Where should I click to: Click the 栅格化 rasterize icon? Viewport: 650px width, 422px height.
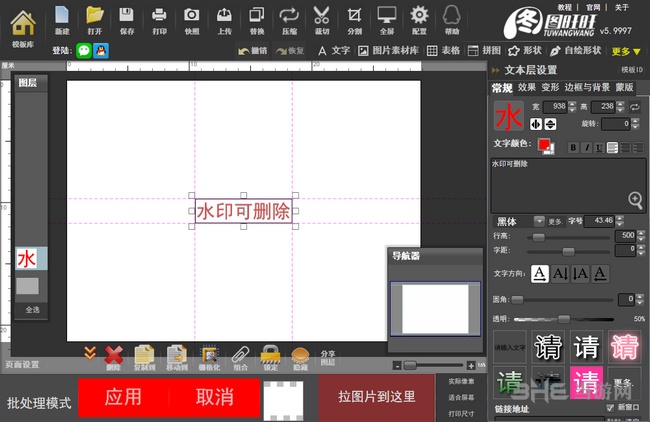tap(209, 358)
